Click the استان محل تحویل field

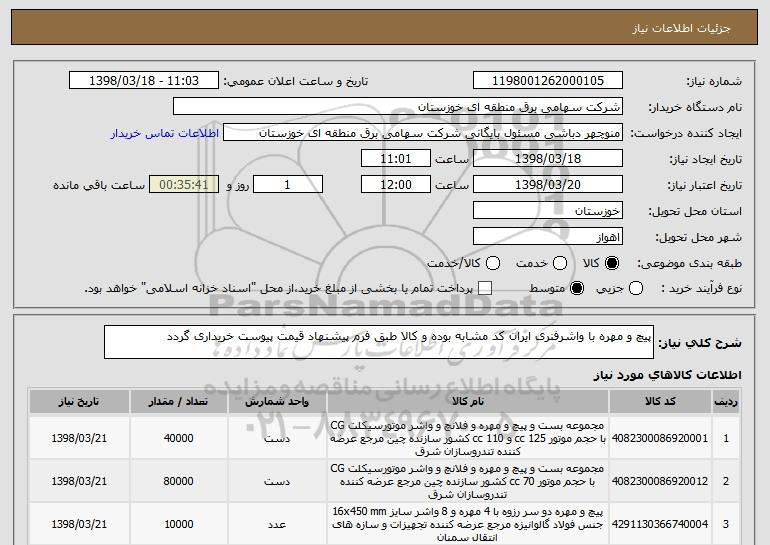point(546,211)
